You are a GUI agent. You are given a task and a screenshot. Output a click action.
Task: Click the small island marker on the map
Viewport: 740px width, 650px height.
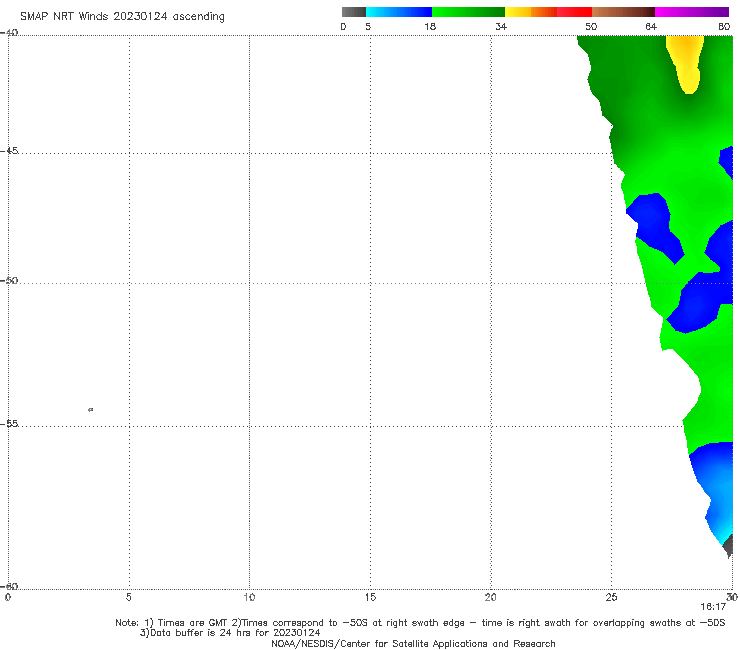pyautogui.click(x=91, y=409)
